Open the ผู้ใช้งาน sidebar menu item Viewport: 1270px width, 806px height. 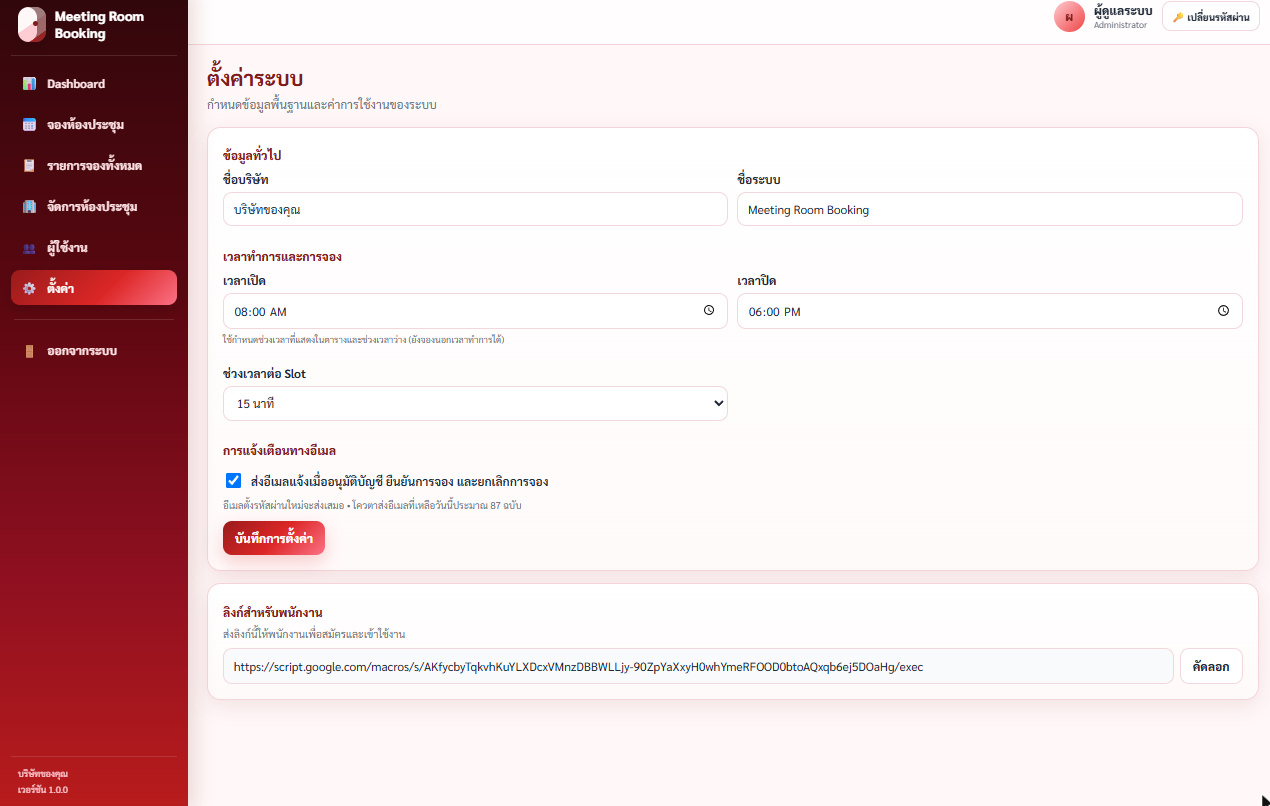click(x=94, y=248)
